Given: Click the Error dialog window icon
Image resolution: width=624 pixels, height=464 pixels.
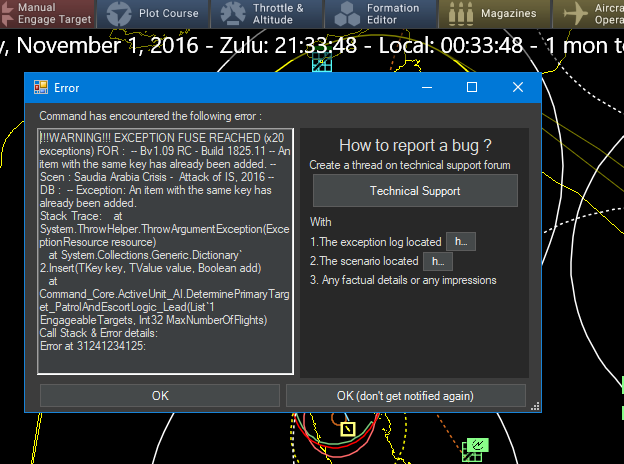Looking at the screenshot, I should click(x=41, y=87).
